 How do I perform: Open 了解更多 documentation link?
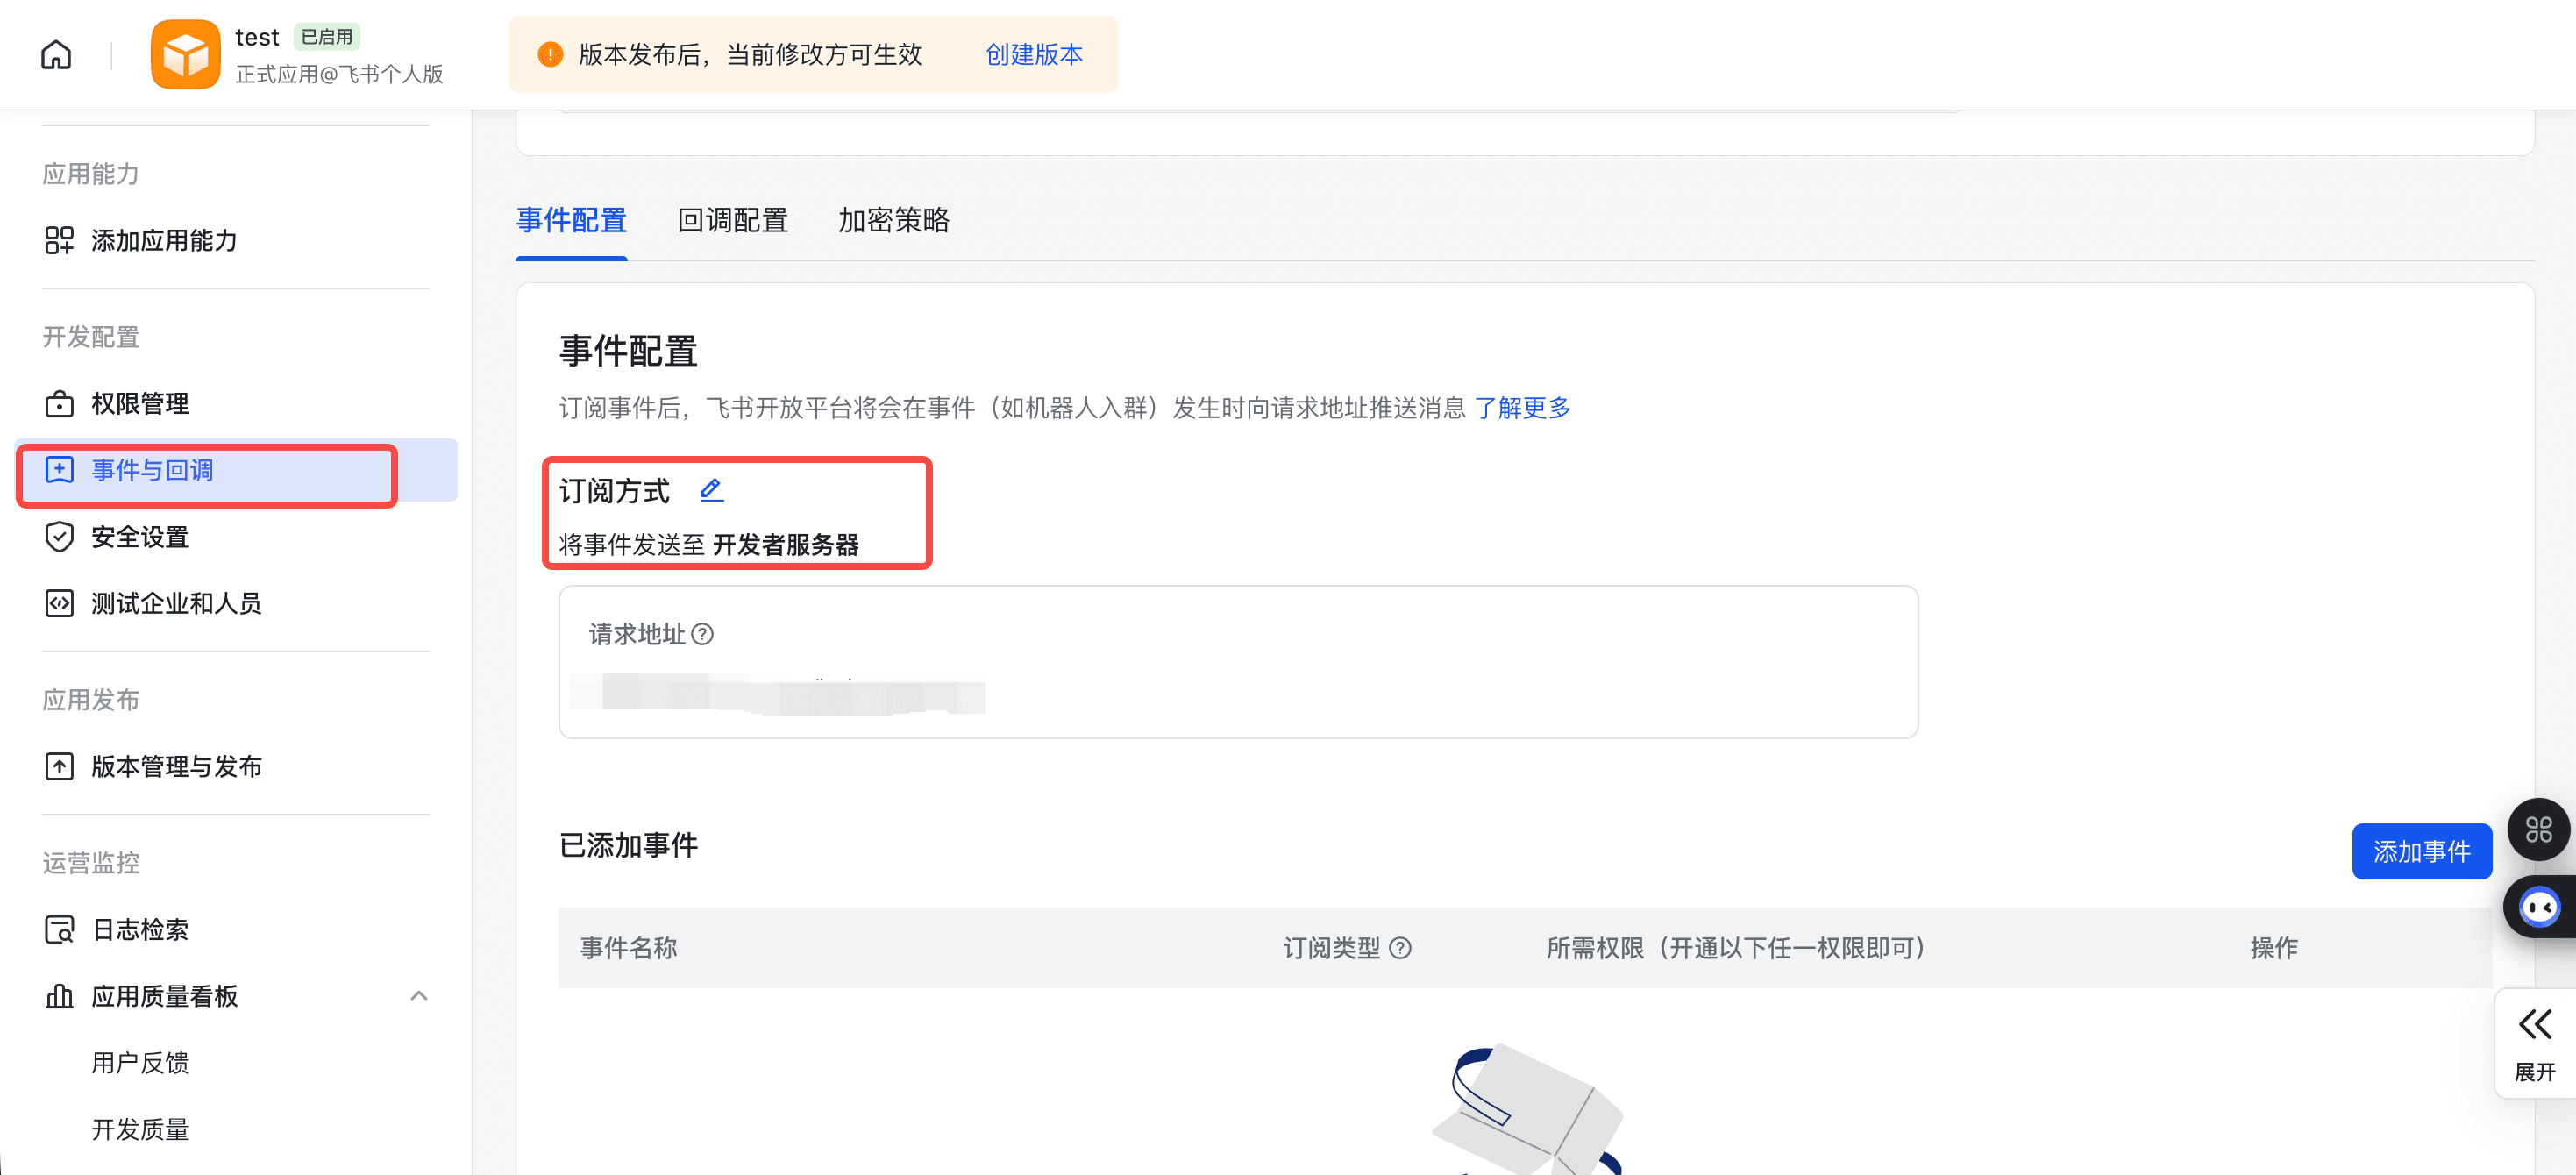(x=1522, y=408)
